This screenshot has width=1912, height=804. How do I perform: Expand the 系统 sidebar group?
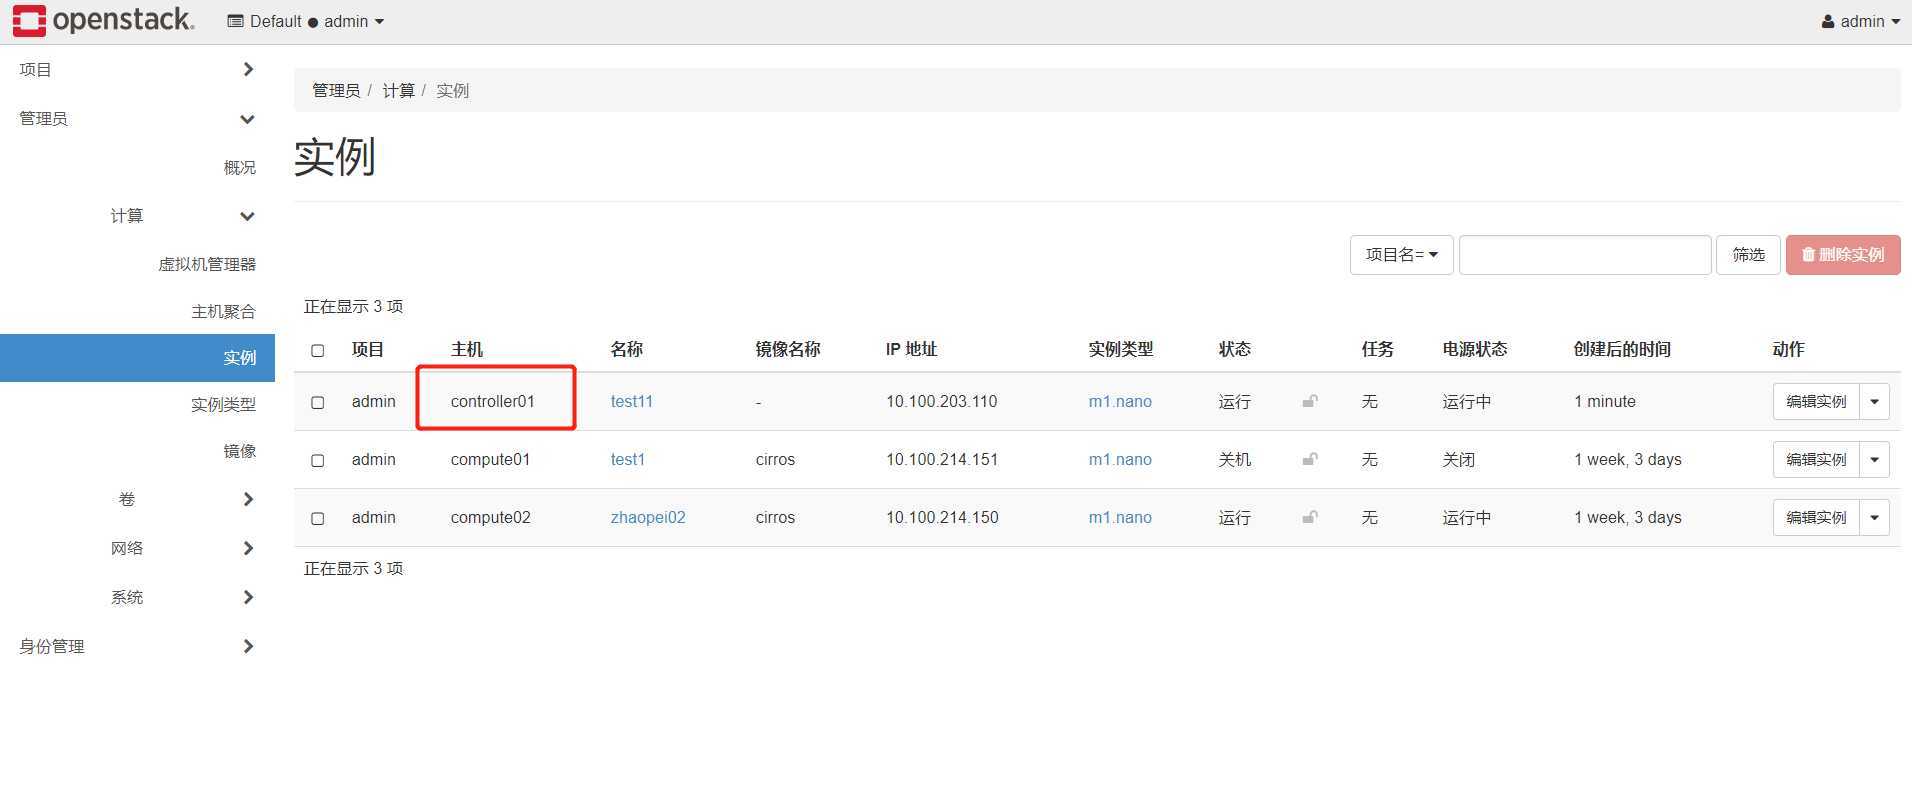pyautogui.click(x=182, y=597)
